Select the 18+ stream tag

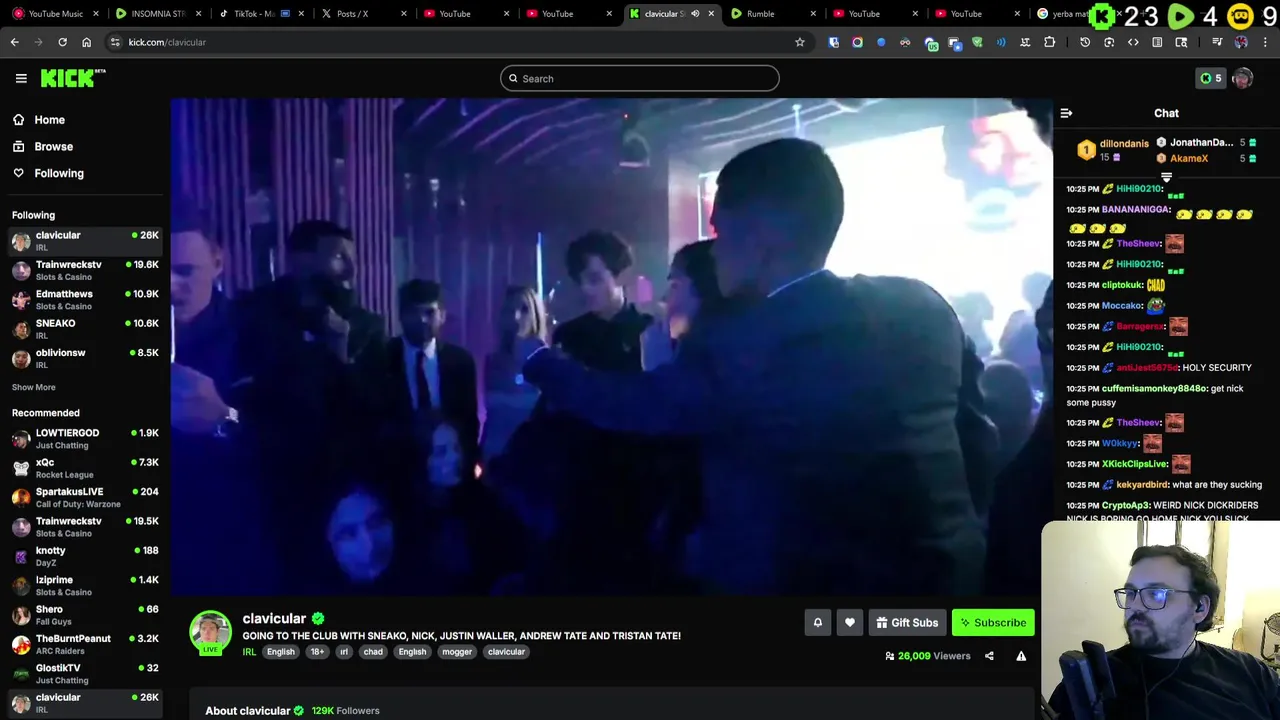[317, 652]
